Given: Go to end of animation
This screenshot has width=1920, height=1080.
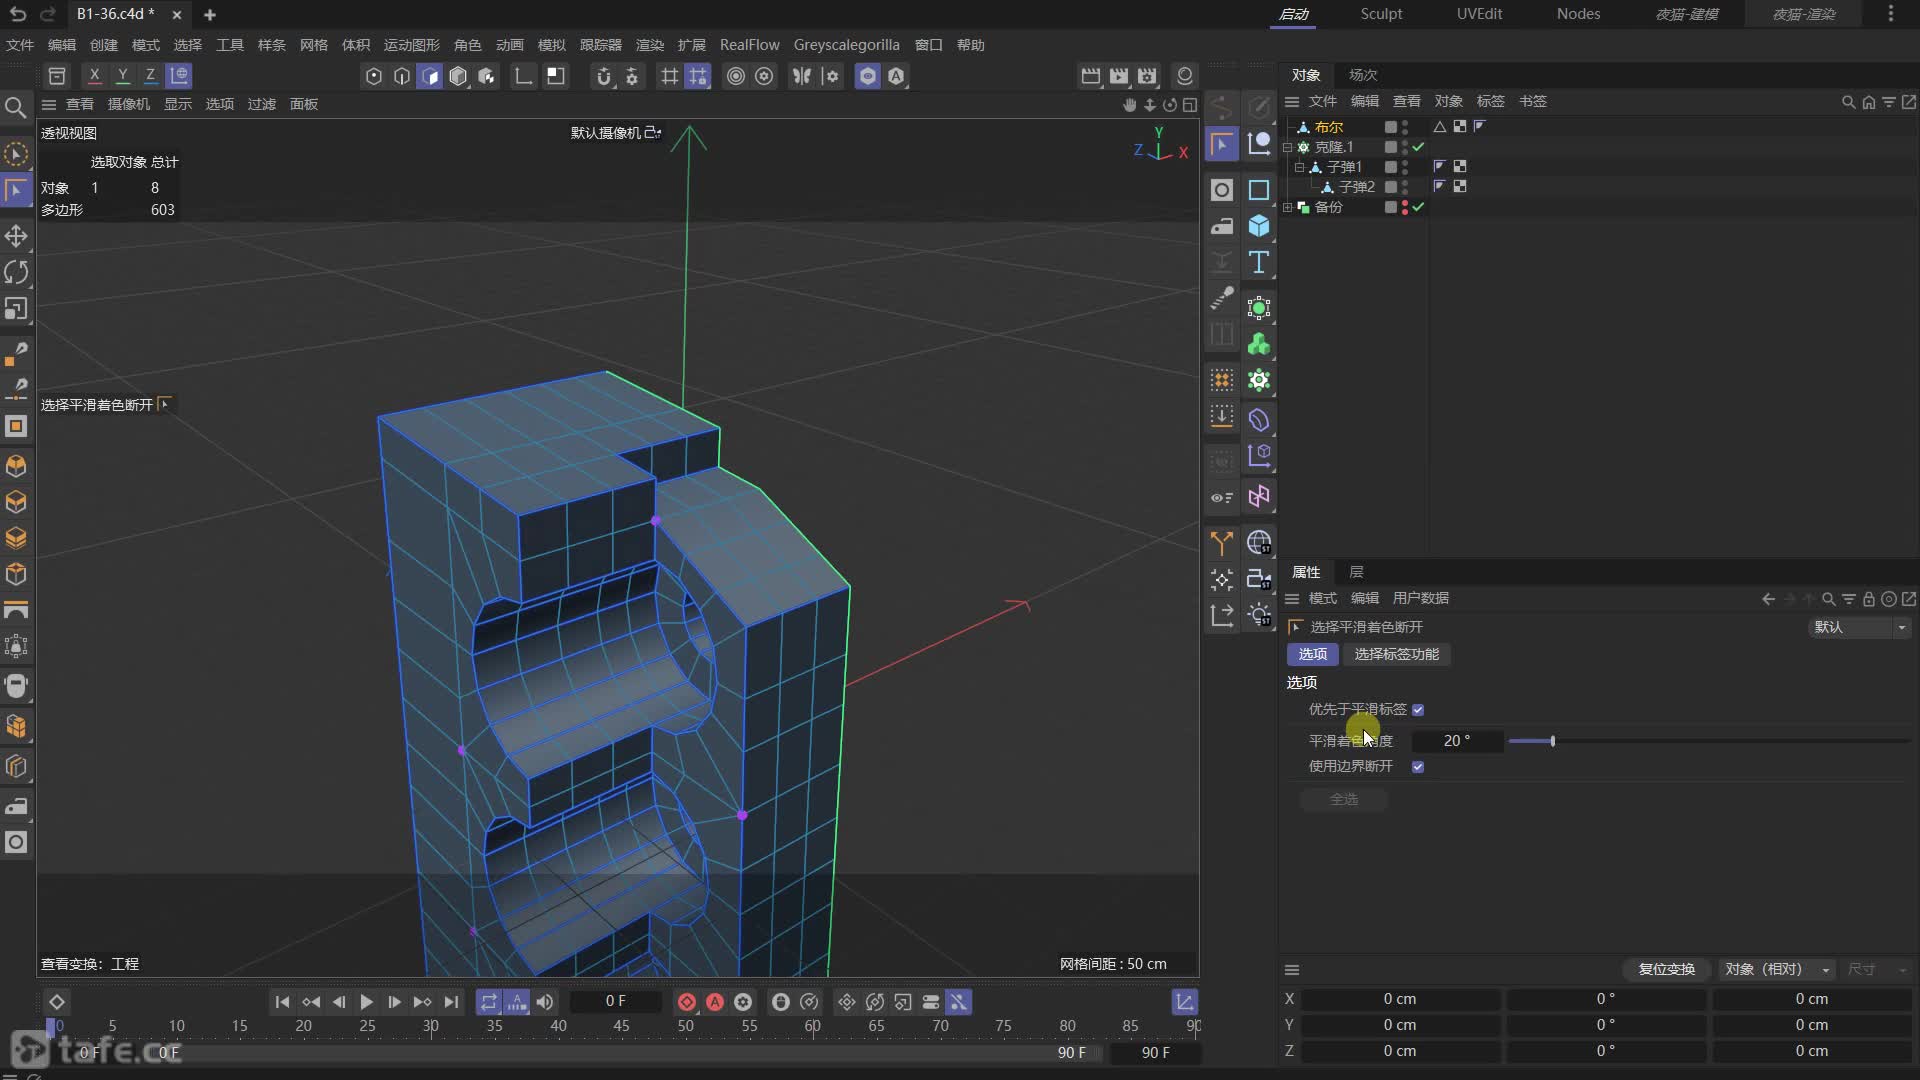Looking at the screenshot, I should point(451,1002).
